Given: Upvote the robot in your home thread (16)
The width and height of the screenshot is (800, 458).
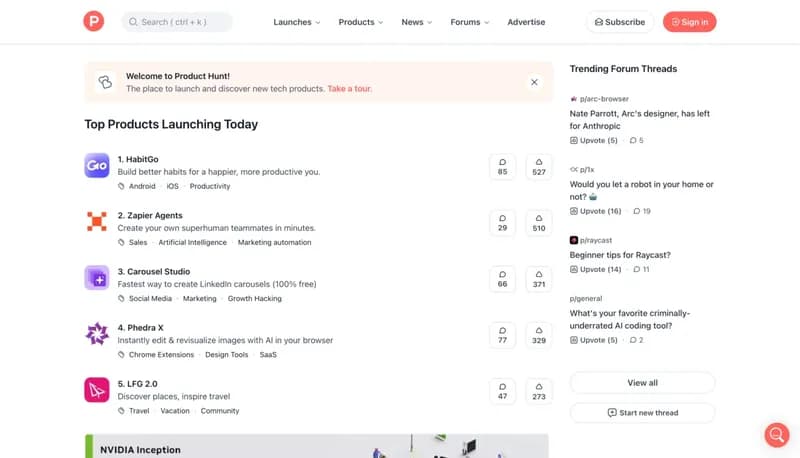Looking at the screenshot, I should pos(595,211).
